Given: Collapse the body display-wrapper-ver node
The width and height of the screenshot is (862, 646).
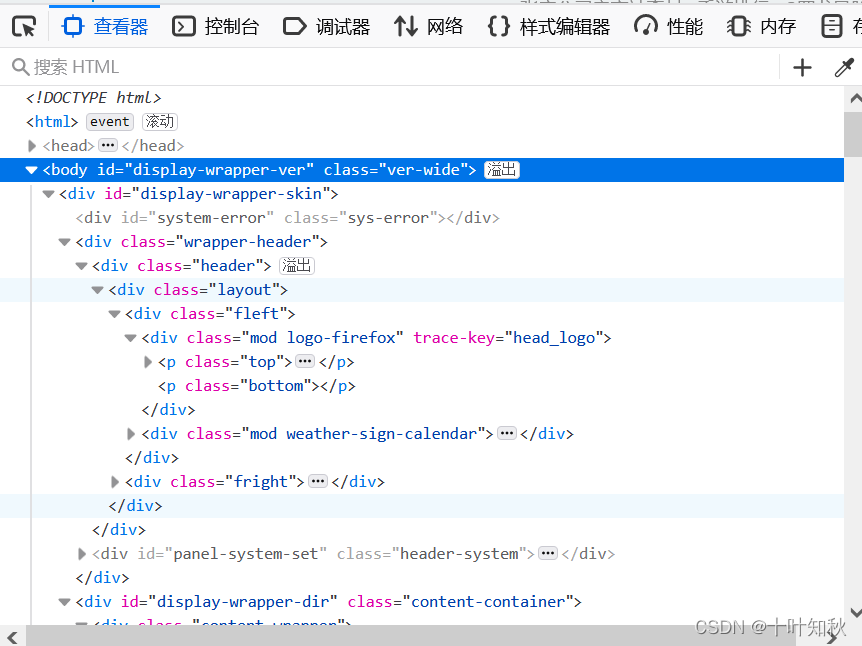Looking at the screenshot, I should 31,170.
